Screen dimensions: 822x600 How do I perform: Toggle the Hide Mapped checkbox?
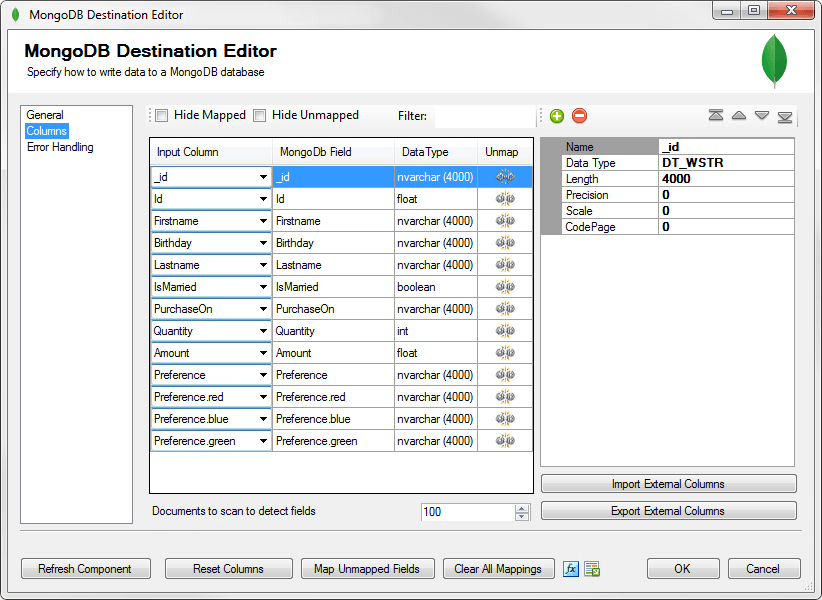pos(161,115)
